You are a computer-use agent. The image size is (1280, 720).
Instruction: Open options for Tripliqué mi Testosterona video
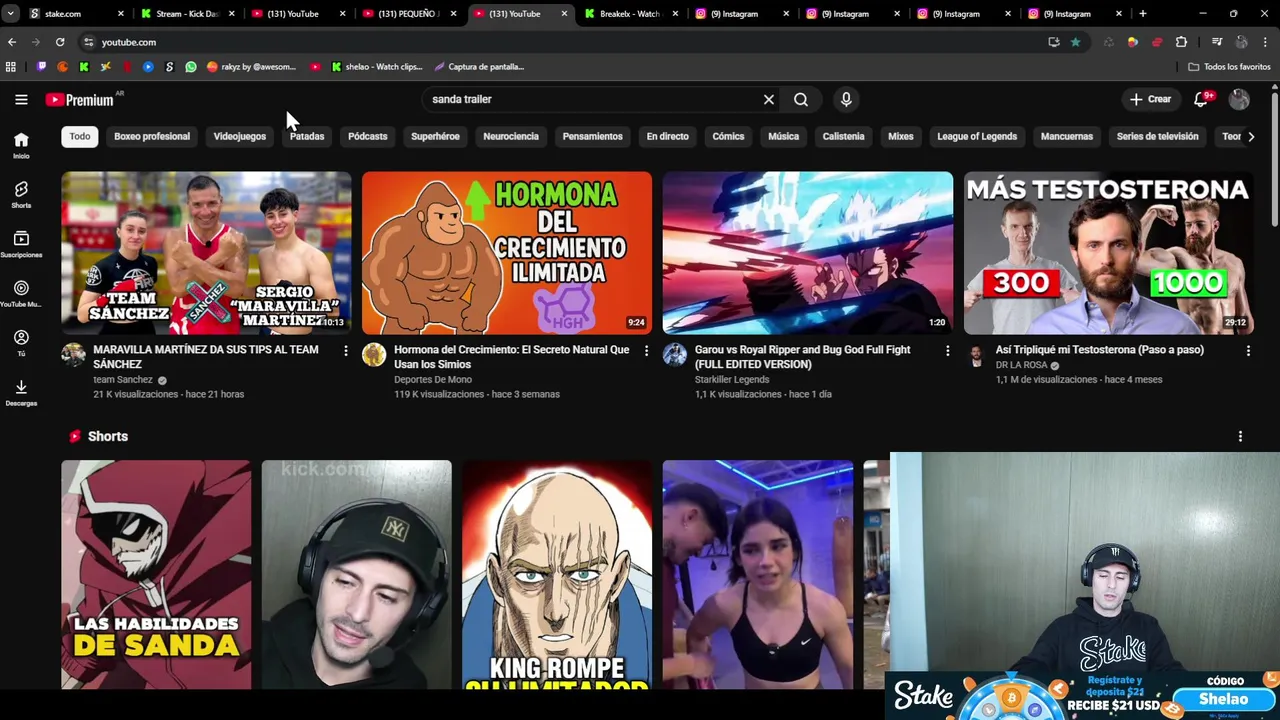1248,351
